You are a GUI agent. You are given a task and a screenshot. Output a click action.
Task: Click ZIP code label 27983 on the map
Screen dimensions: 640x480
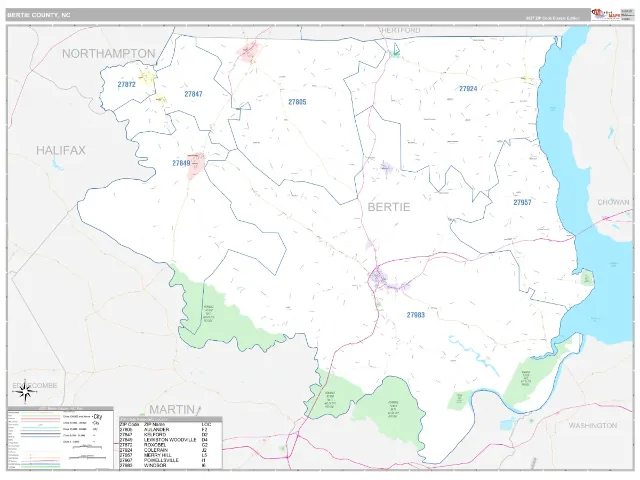416,315
